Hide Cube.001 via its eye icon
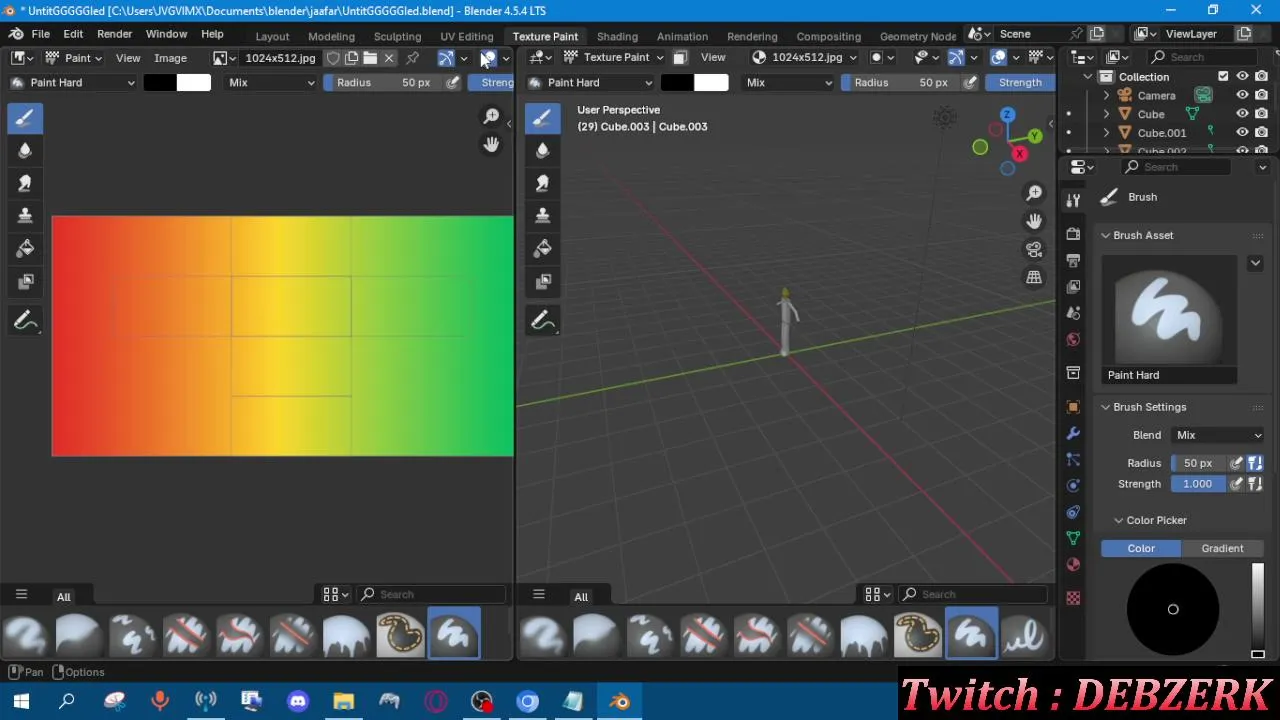 click(1242, 132)
